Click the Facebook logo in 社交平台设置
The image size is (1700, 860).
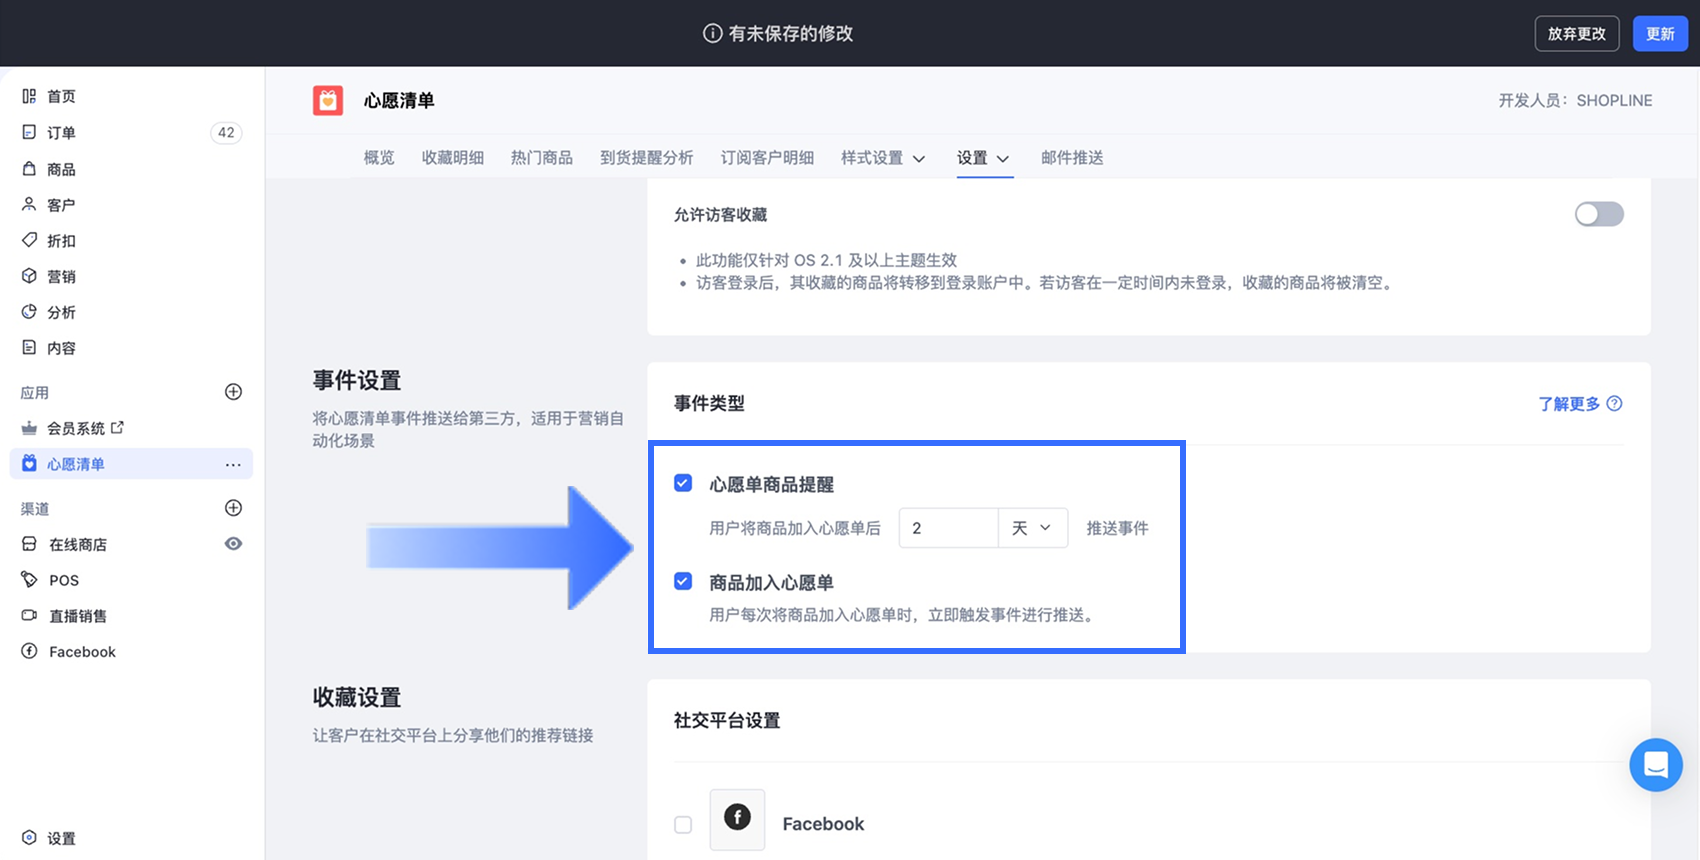[x=737, y=819]
